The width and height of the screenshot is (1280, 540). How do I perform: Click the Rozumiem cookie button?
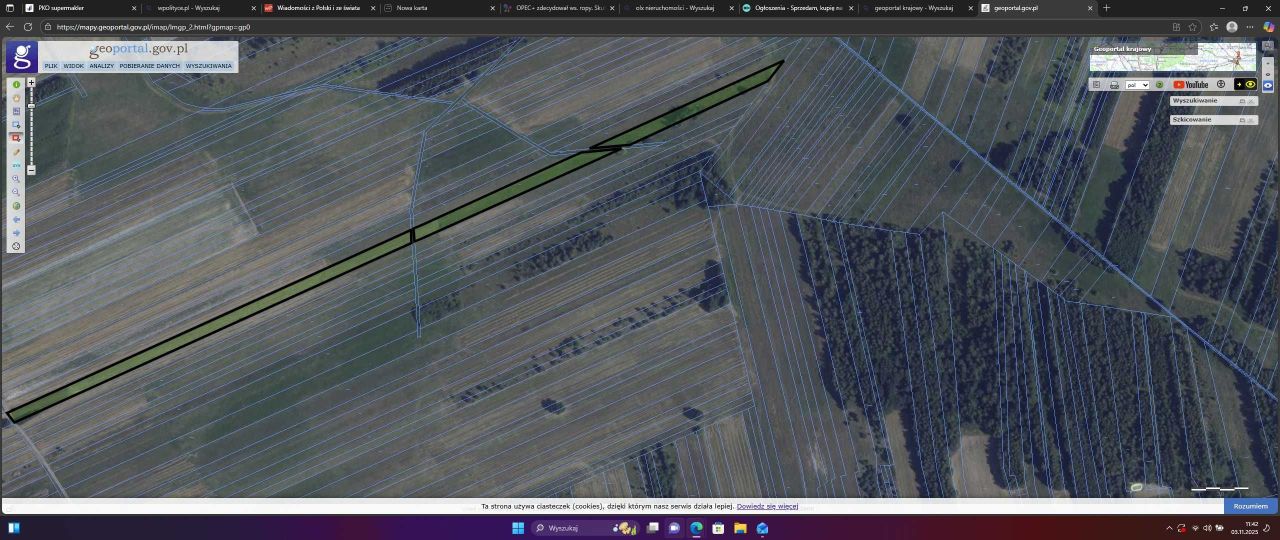tap(1250, 506)
